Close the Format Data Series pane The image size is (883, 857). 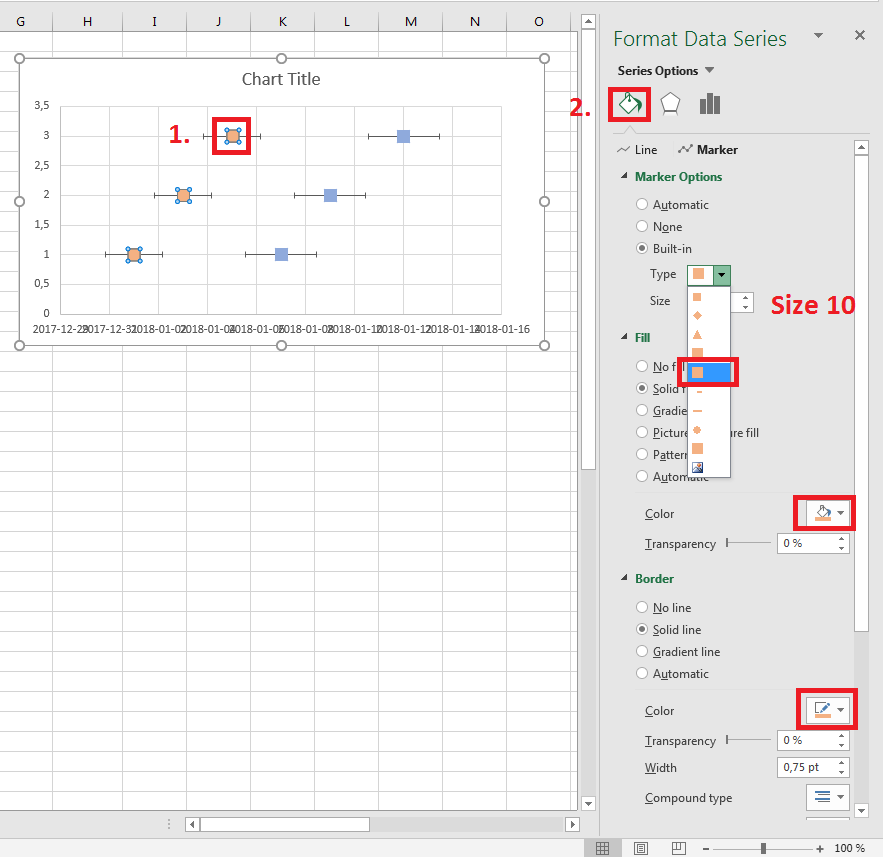pos(859,35)
